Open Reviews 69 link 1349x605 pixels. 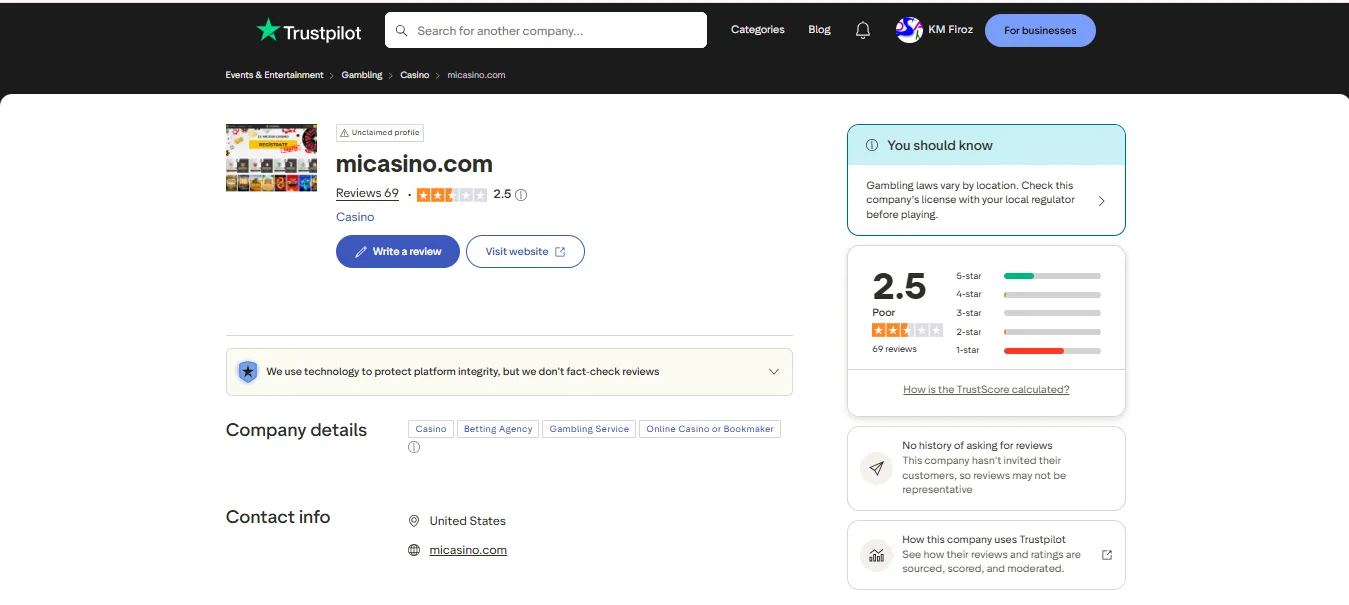(x=367, y=194)
